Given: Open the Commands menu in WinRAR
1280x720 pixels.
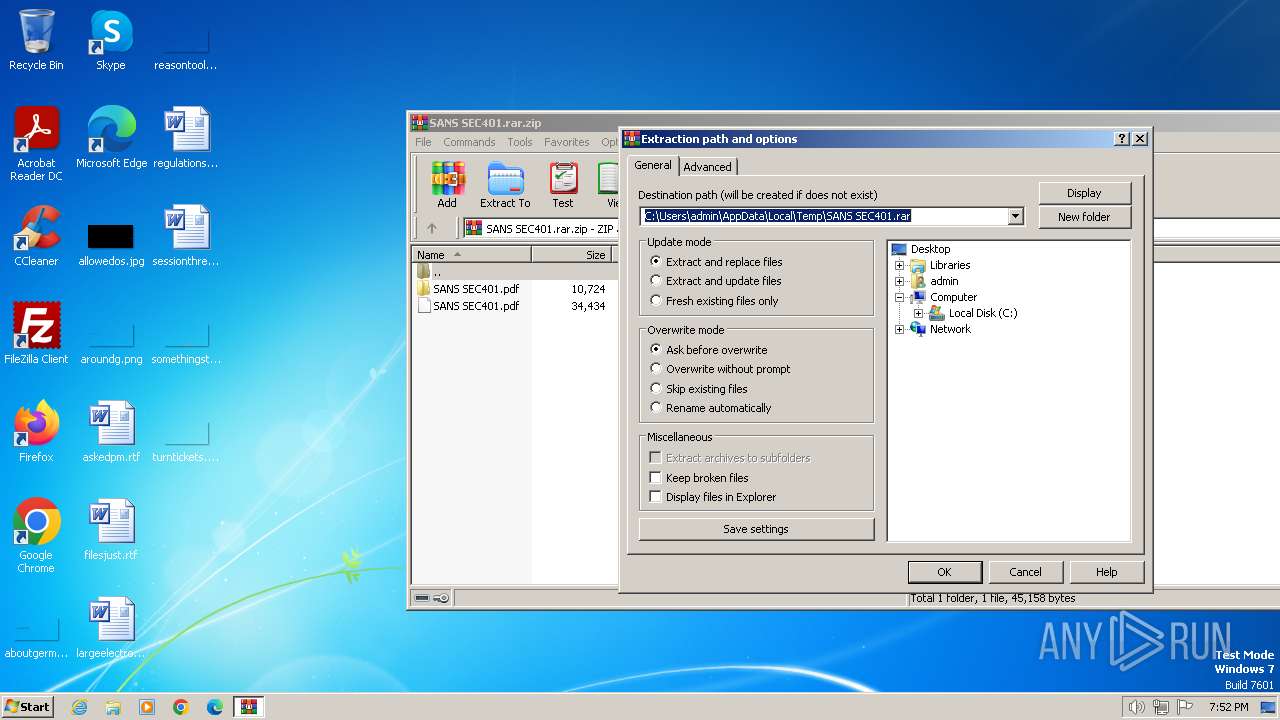Looking at the screenshot, I should (x=469, y=142).
